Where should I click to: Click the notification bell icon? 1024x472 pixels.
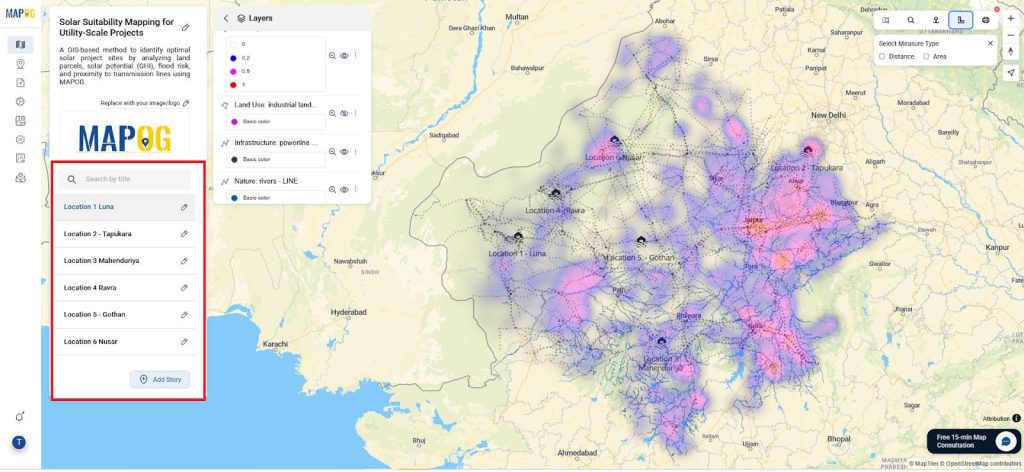pyautogui.click(x=20, y=417)
